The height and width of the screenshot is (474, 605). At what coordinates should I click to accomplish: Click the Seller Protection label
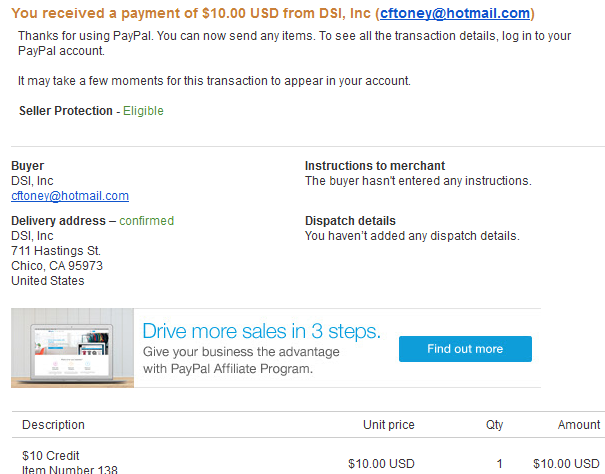click(x=66, y=111)
